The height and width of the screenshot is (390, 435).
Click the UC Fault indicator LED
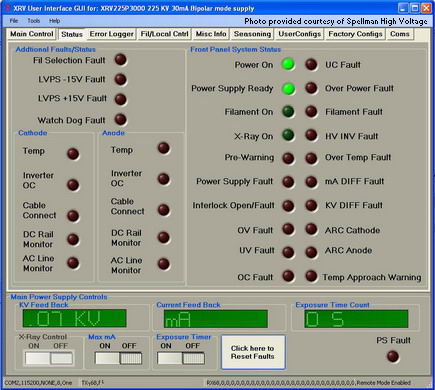coord(311,65)
